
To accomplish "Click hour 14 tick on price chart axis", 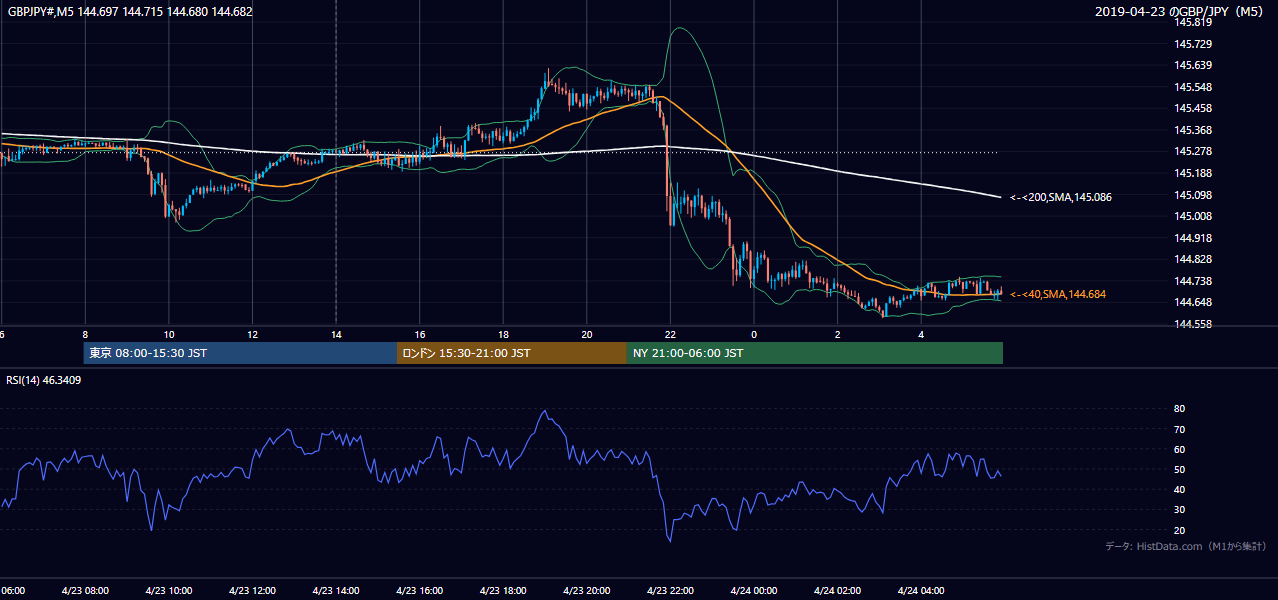I will (x=336, y=335).
